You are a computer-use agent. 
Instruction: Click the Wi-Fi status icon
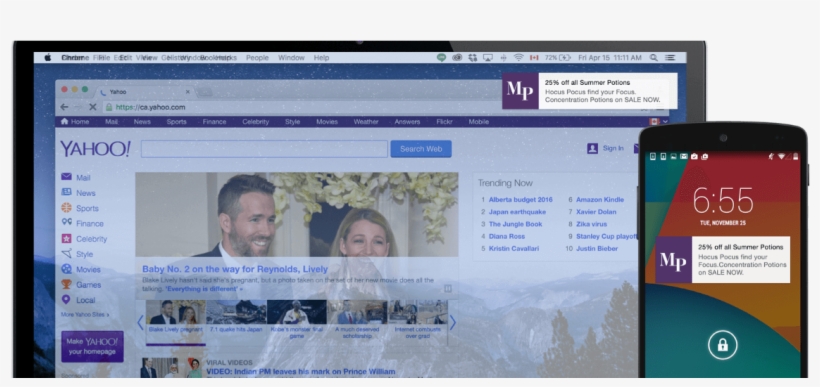coord(518,58)
